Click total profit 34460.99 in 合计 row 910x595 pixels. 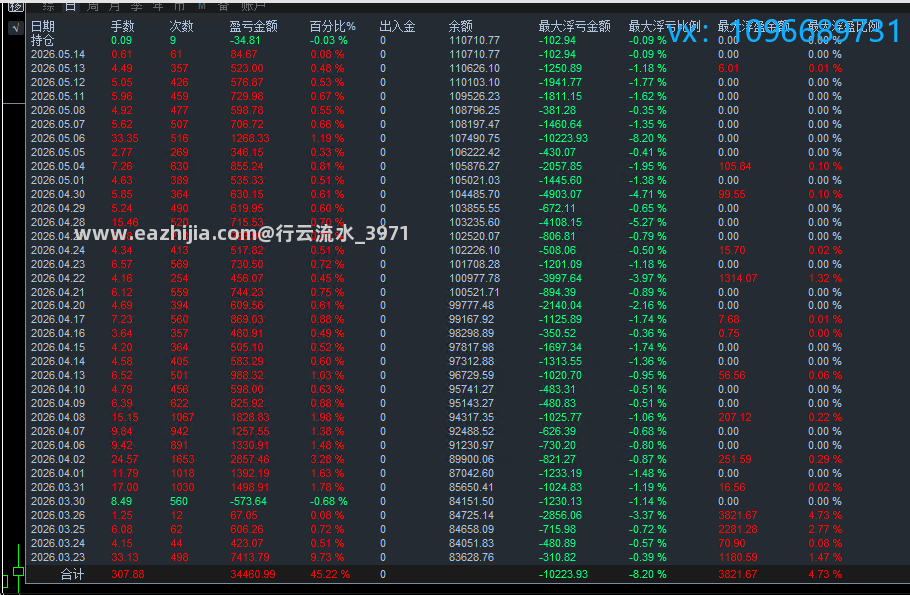point(252,575)
